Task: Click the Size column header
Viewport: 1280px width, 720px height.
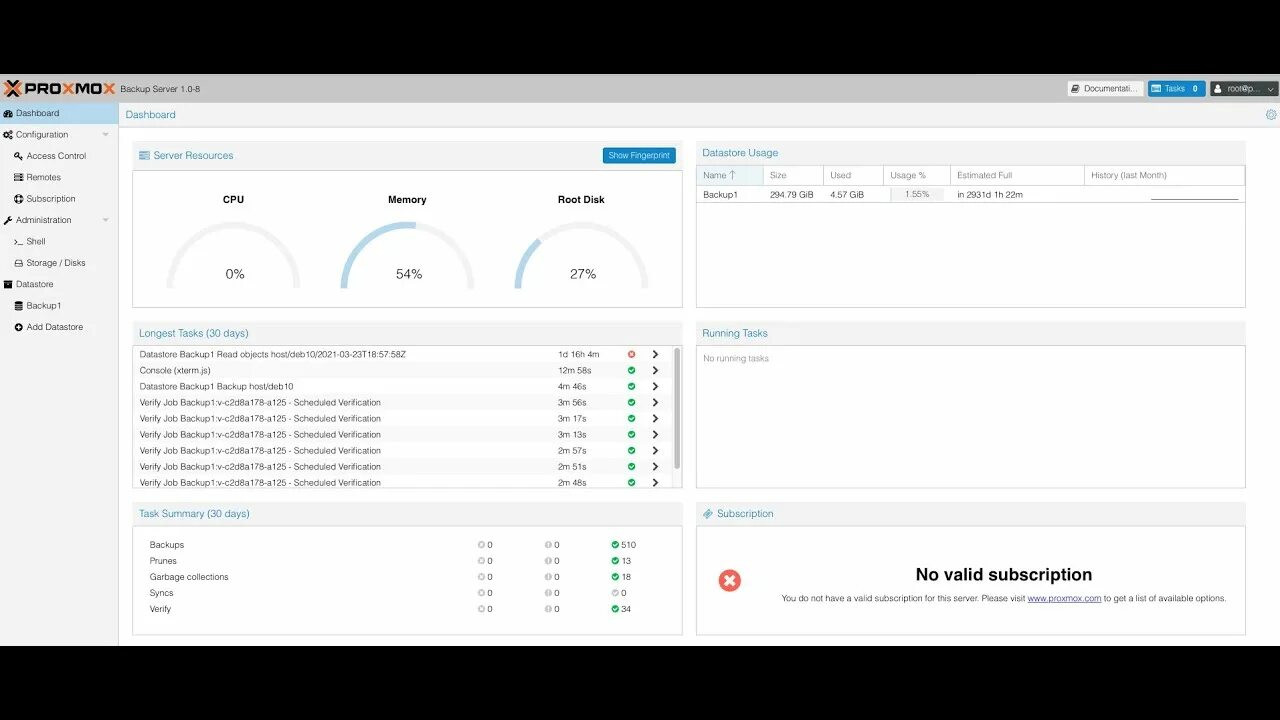Action: tap(793, 175)
